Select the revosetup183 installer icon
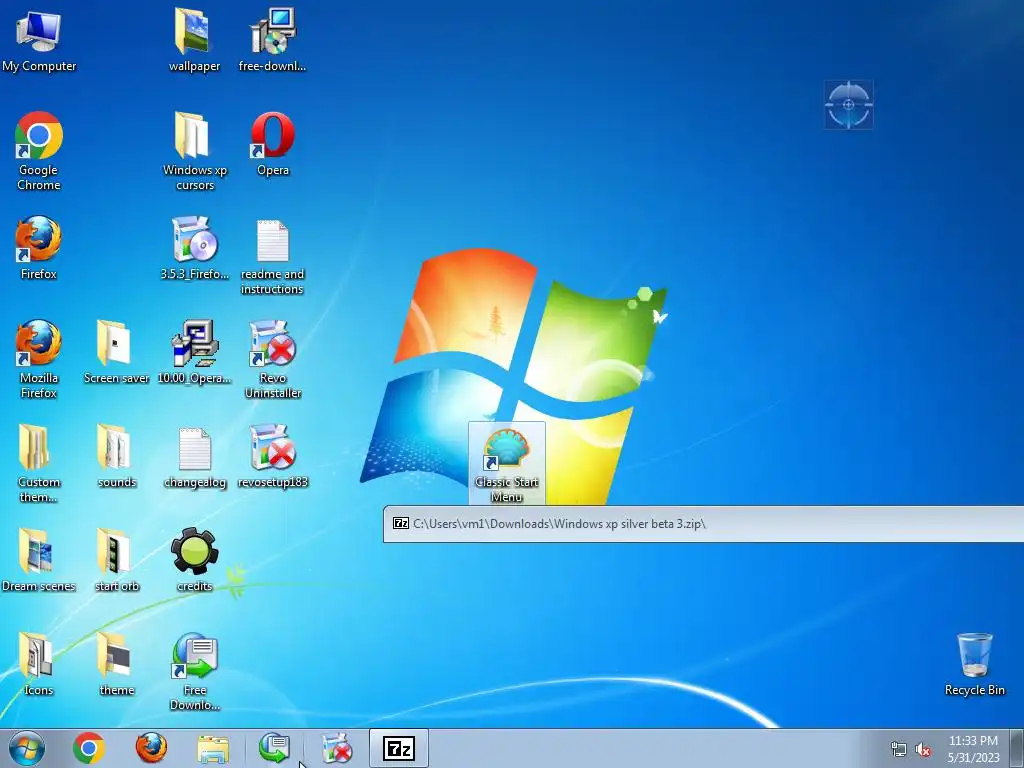This screenshot has width=1024, height=768. (272, 457)
